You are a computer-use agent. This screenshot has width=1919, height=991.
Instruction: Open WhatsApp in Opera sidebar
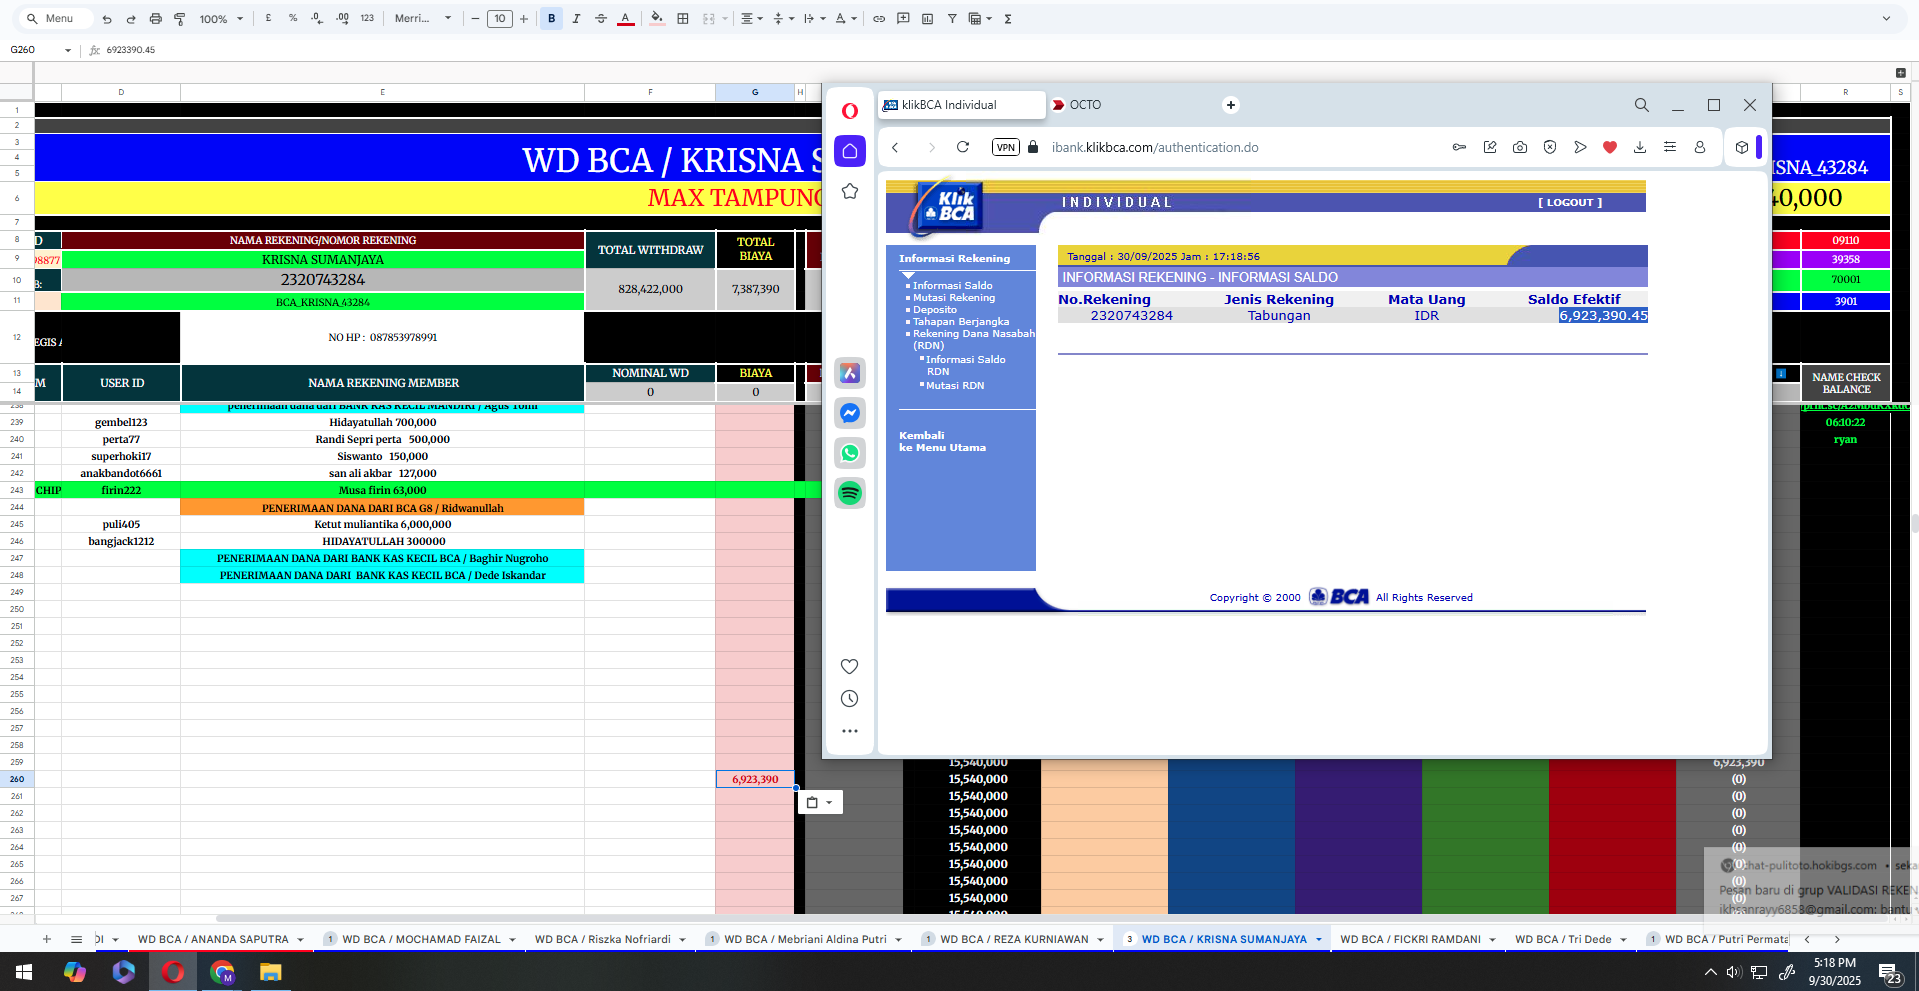tap(850, 453)
